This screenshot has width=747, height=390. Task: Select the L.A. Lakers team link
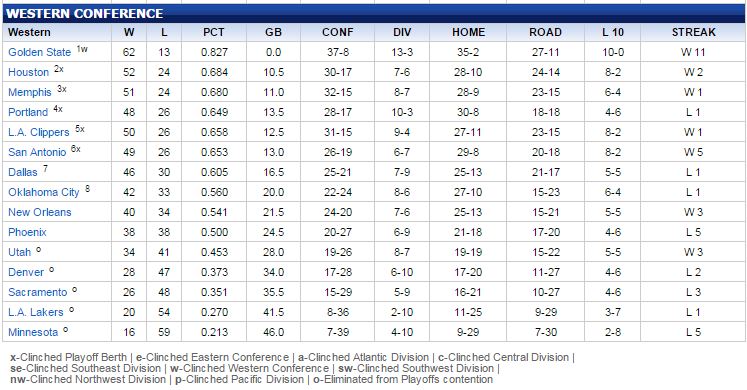(36, 312)
